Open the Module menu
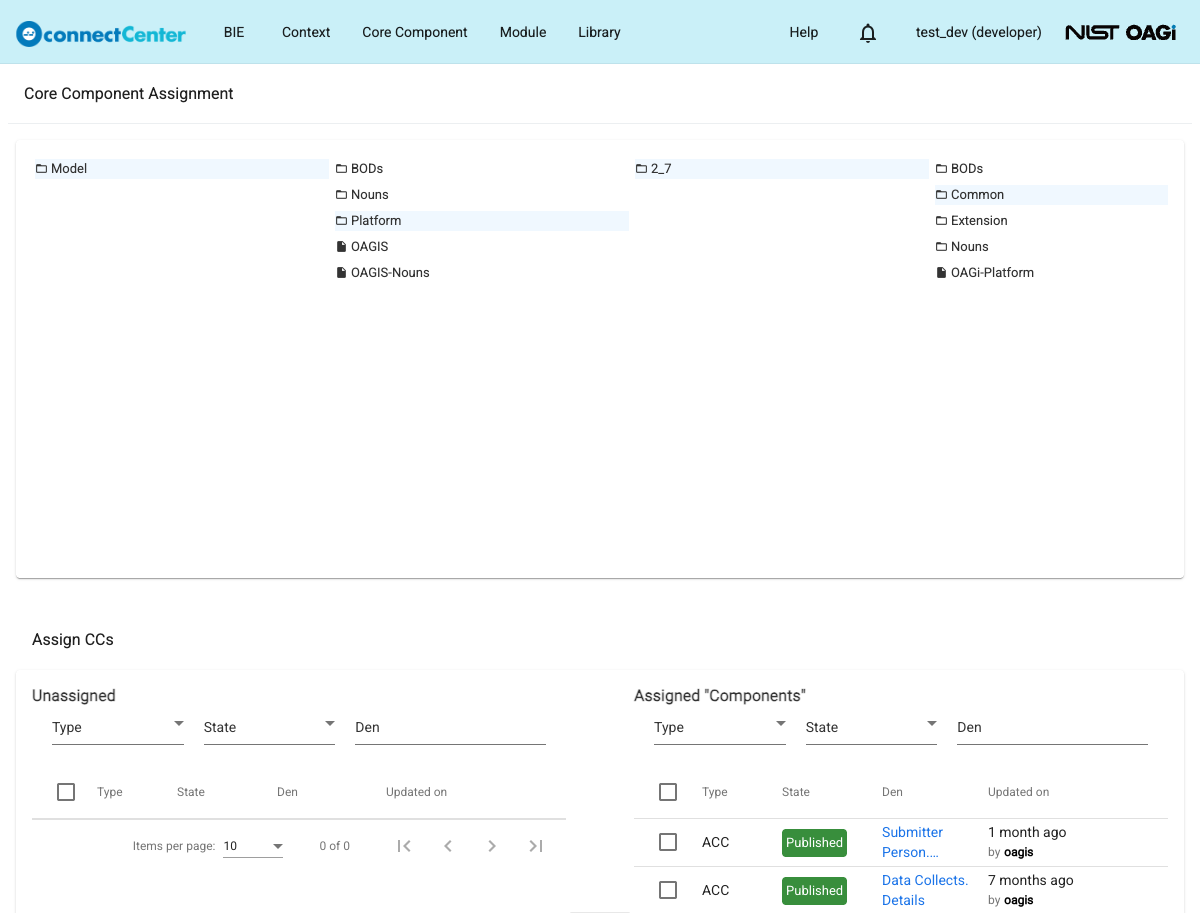 [523, 32]
